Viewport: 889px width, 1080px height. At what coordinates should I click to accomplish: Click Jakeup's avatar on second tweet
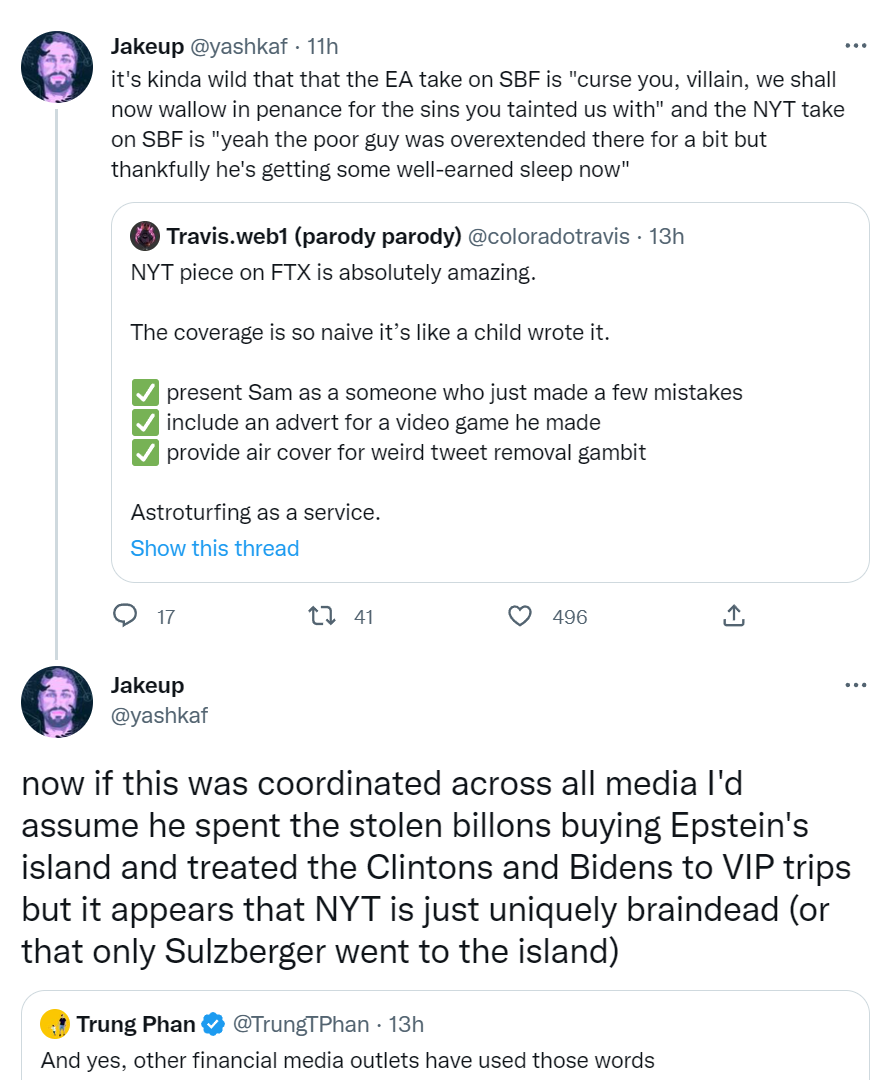[57, 701]
